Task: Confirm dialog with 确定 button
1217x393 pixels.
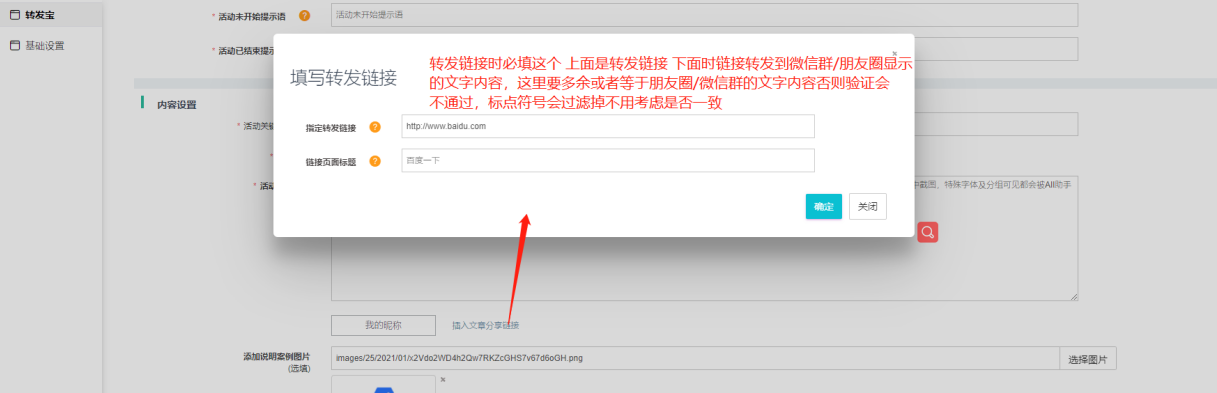Action: tap(823, 206)
